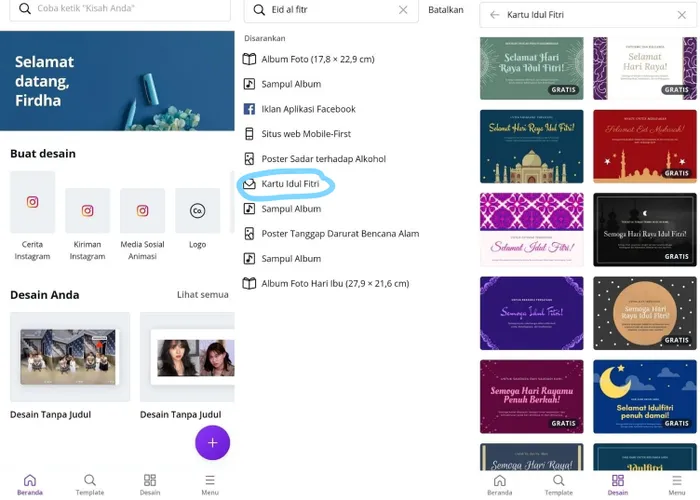Open green Selamat Hari Raya Idul Fitri template
This screenshot has width=700, height=500.
pyautogui.click(x=532, y=68)
